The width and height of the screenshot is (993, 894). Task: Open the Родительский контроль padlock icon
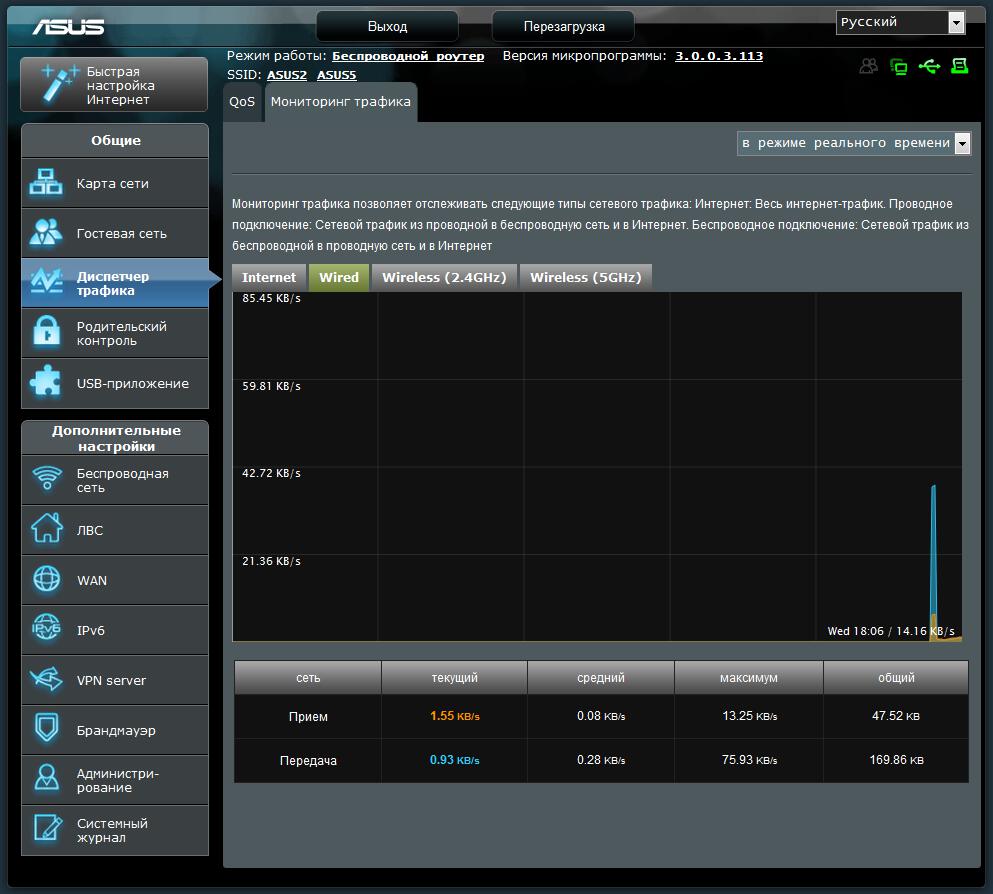coord(47,332)
